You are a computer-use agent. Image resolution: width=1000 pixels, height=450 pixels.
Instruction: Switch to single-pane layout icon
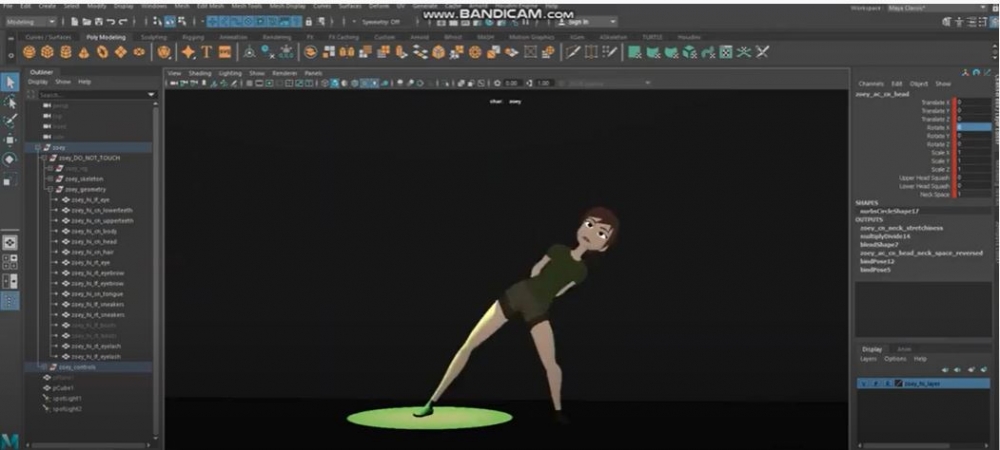coord(10,242)
